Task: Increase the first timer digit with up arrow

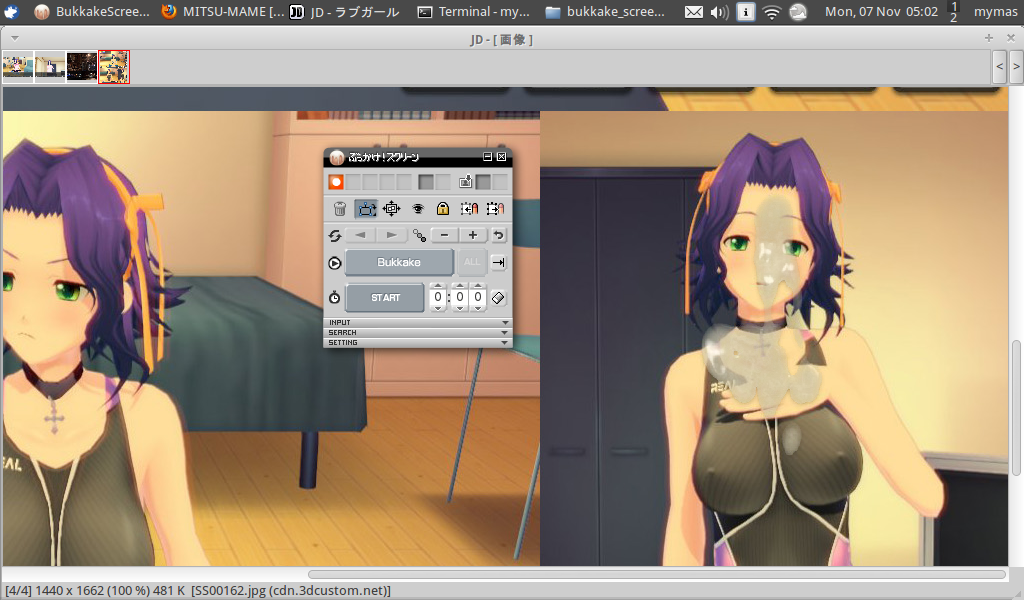Action: [x=438, y=286]
